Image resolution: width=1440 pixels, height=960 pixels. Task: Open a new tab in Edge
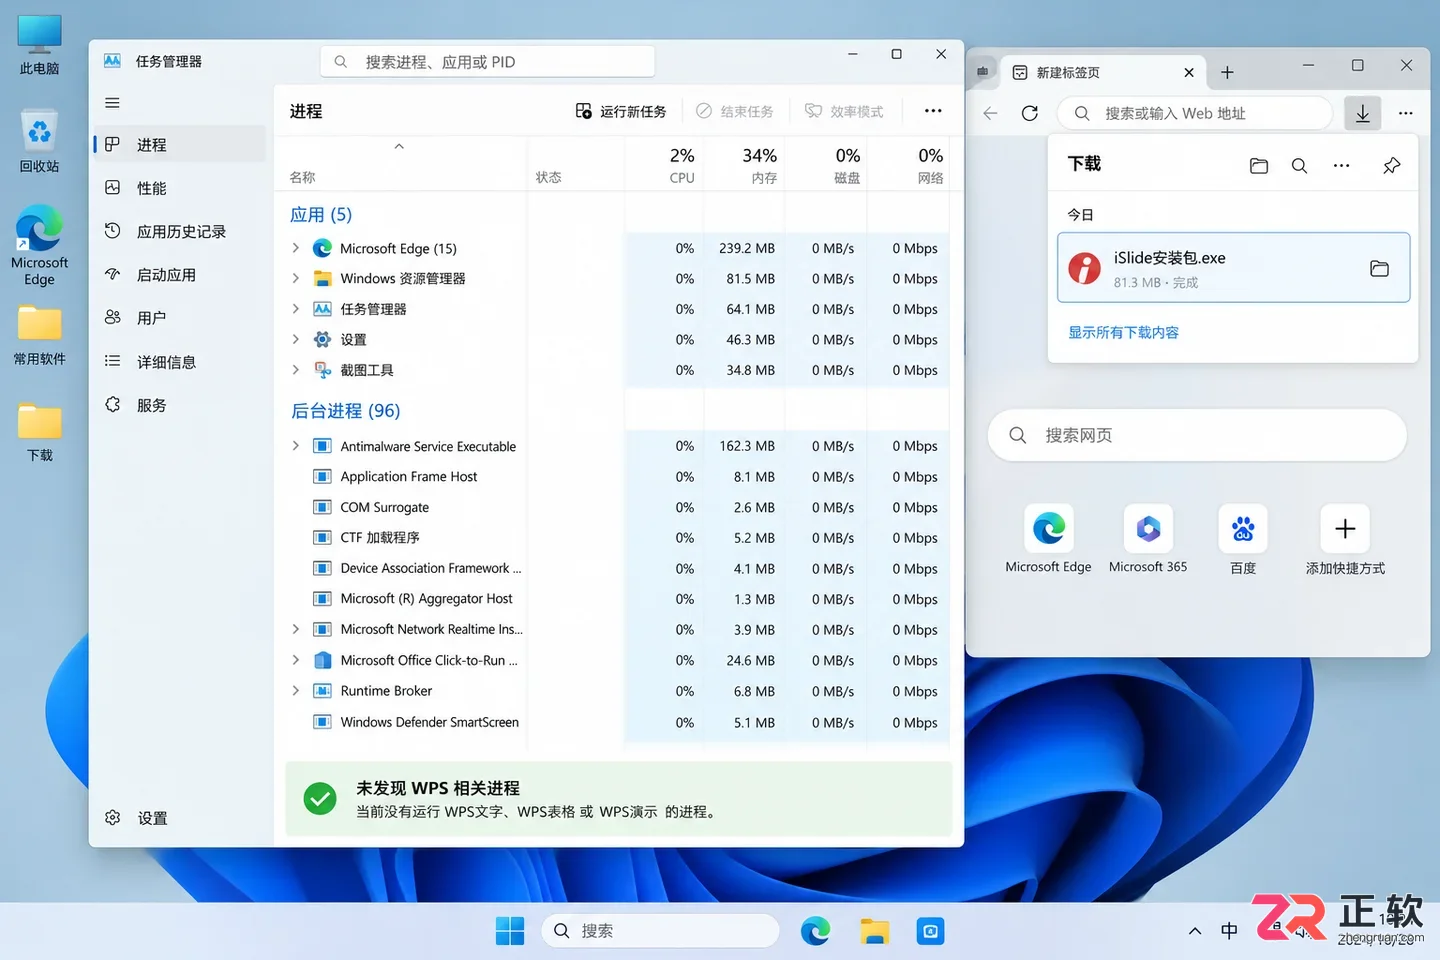(x=1227, y=72)
